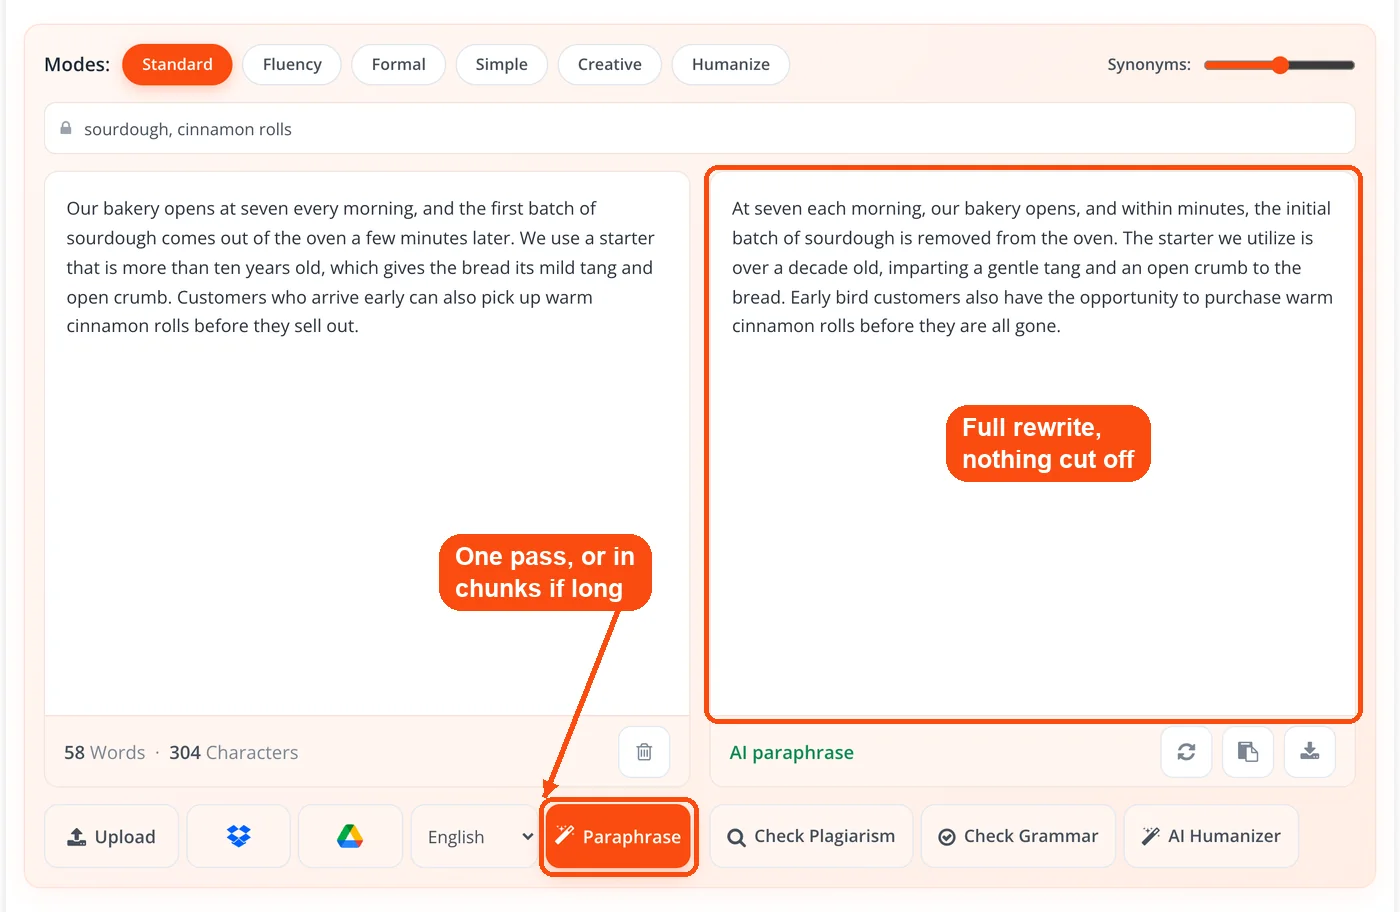Click the lock icon beside frozen words
This screenshot has width=1400, height=912.
tap(66, 129)
